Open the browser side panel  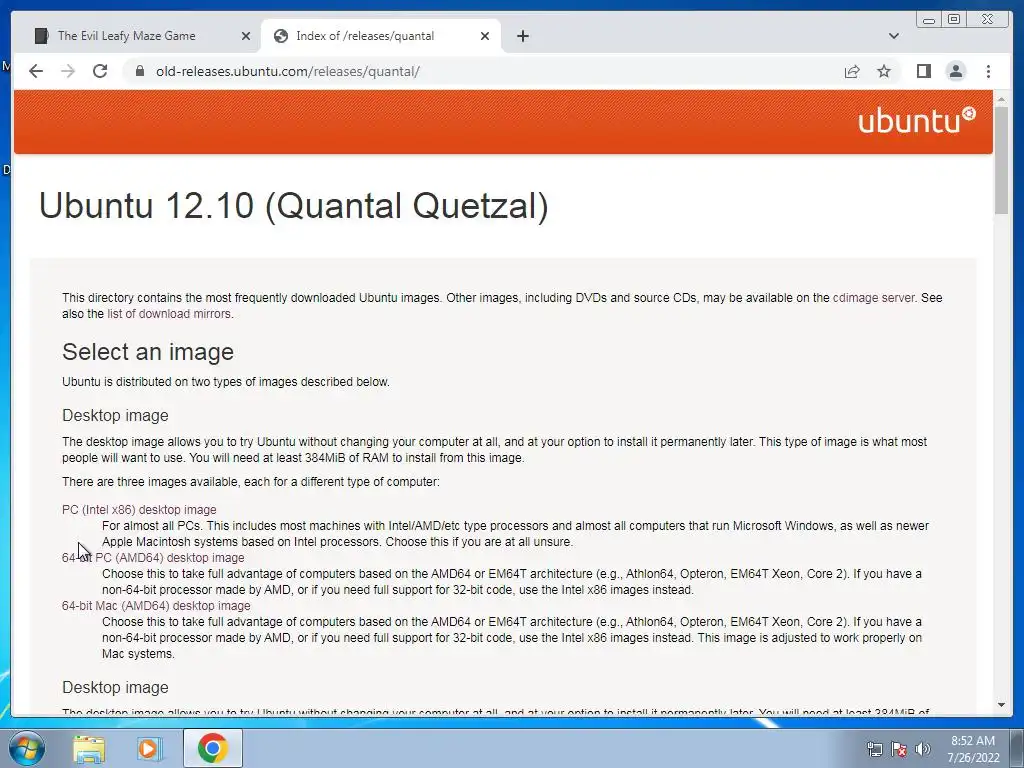click(923, 71)
